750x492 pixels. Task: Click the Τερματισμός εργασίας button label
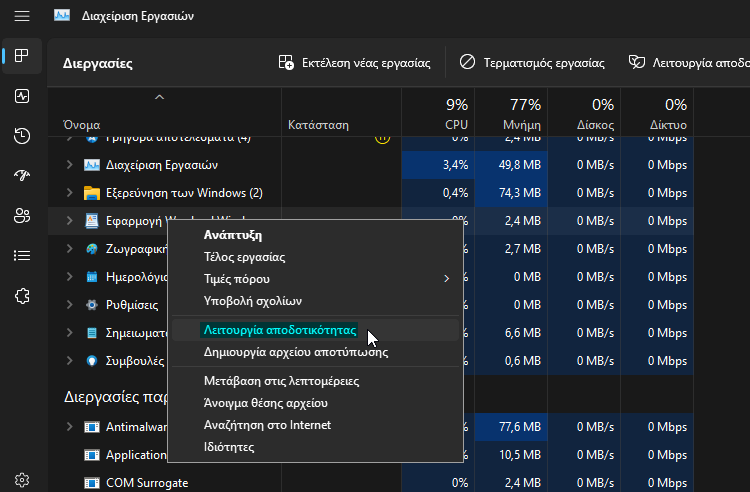click(544, 63)
